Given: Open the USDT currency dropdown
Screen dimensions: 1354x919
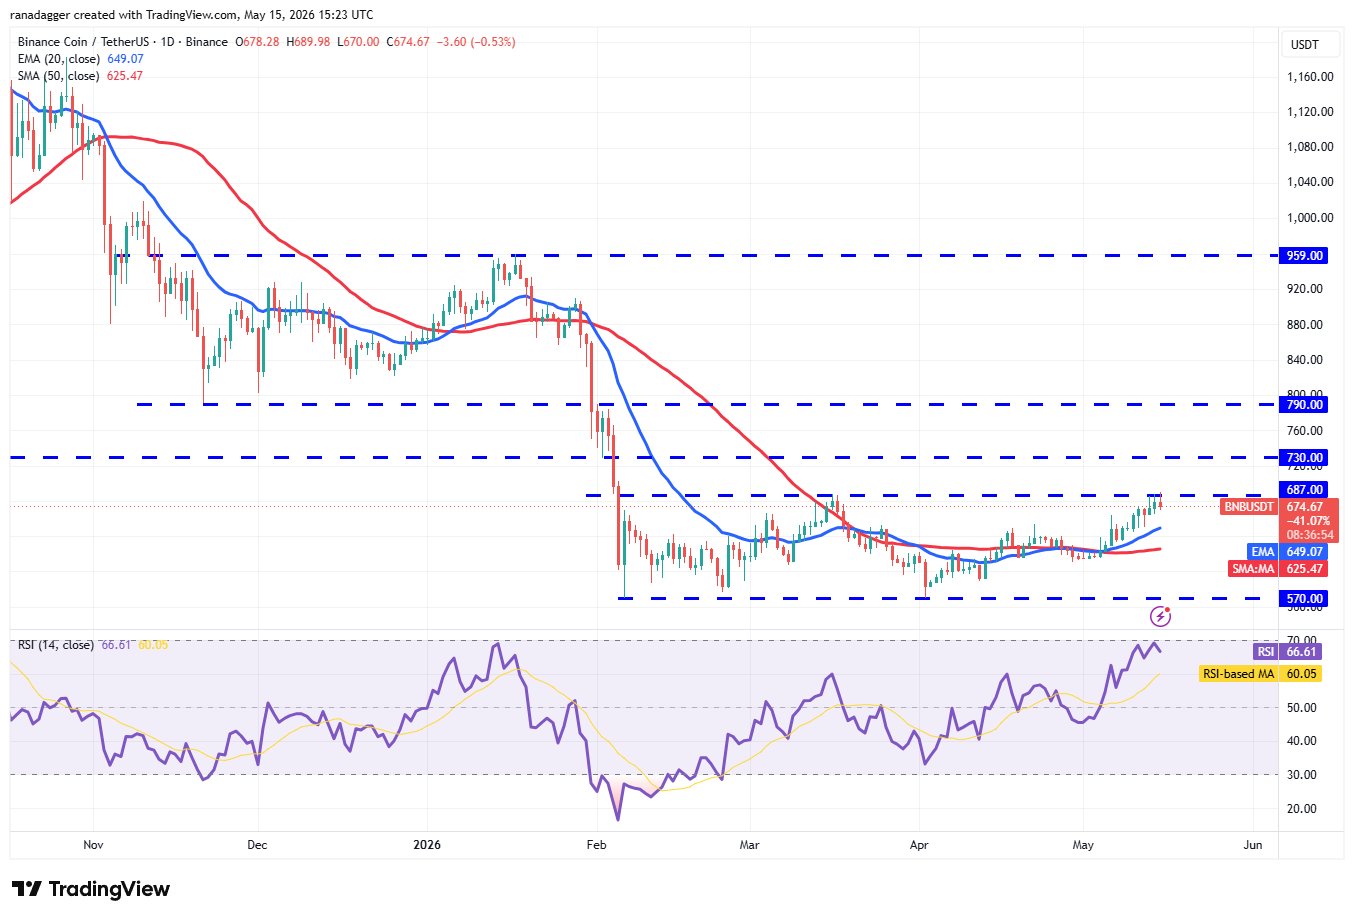Looking at the screenshot, I should pos(1305,45).
